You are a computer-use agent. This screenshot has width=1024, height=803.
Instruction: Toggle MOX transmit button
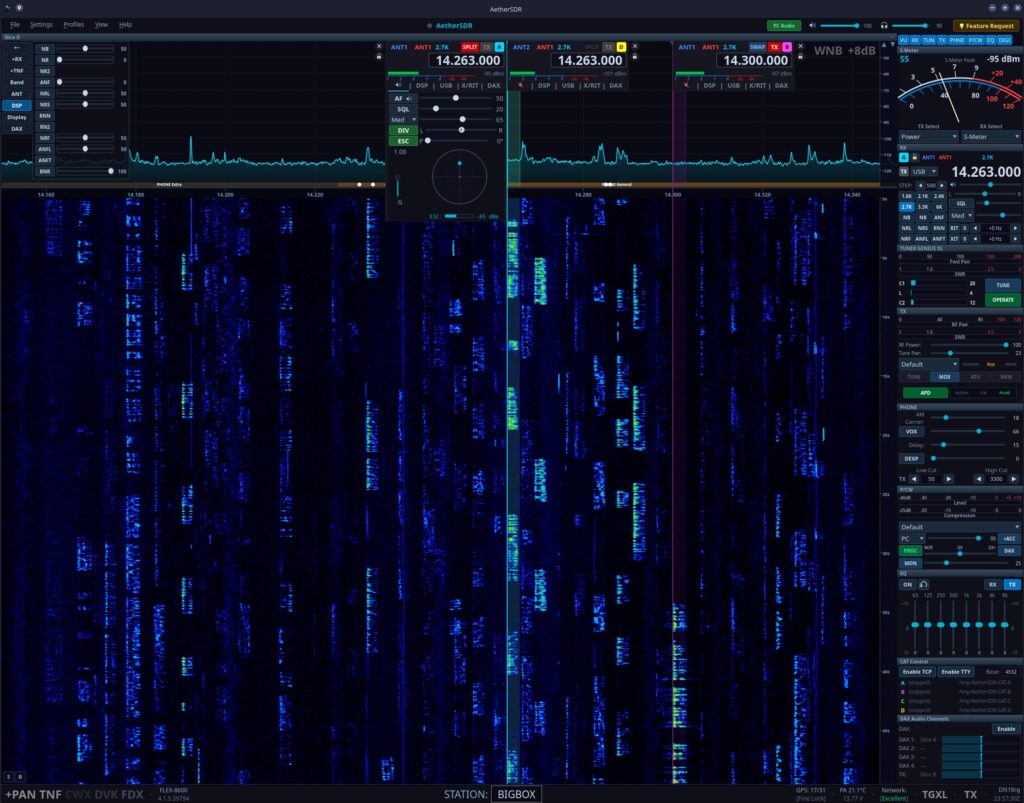pos(944,377)
